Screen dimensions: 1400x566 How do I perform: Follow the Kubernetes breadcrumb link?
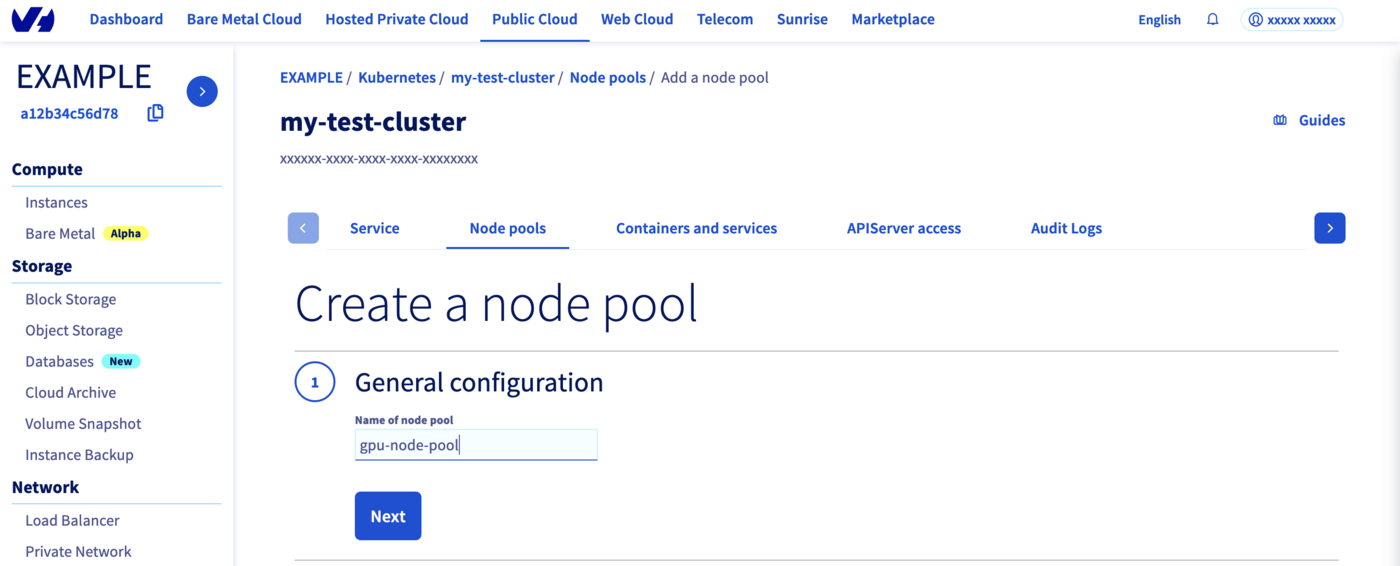click(397, 77)
